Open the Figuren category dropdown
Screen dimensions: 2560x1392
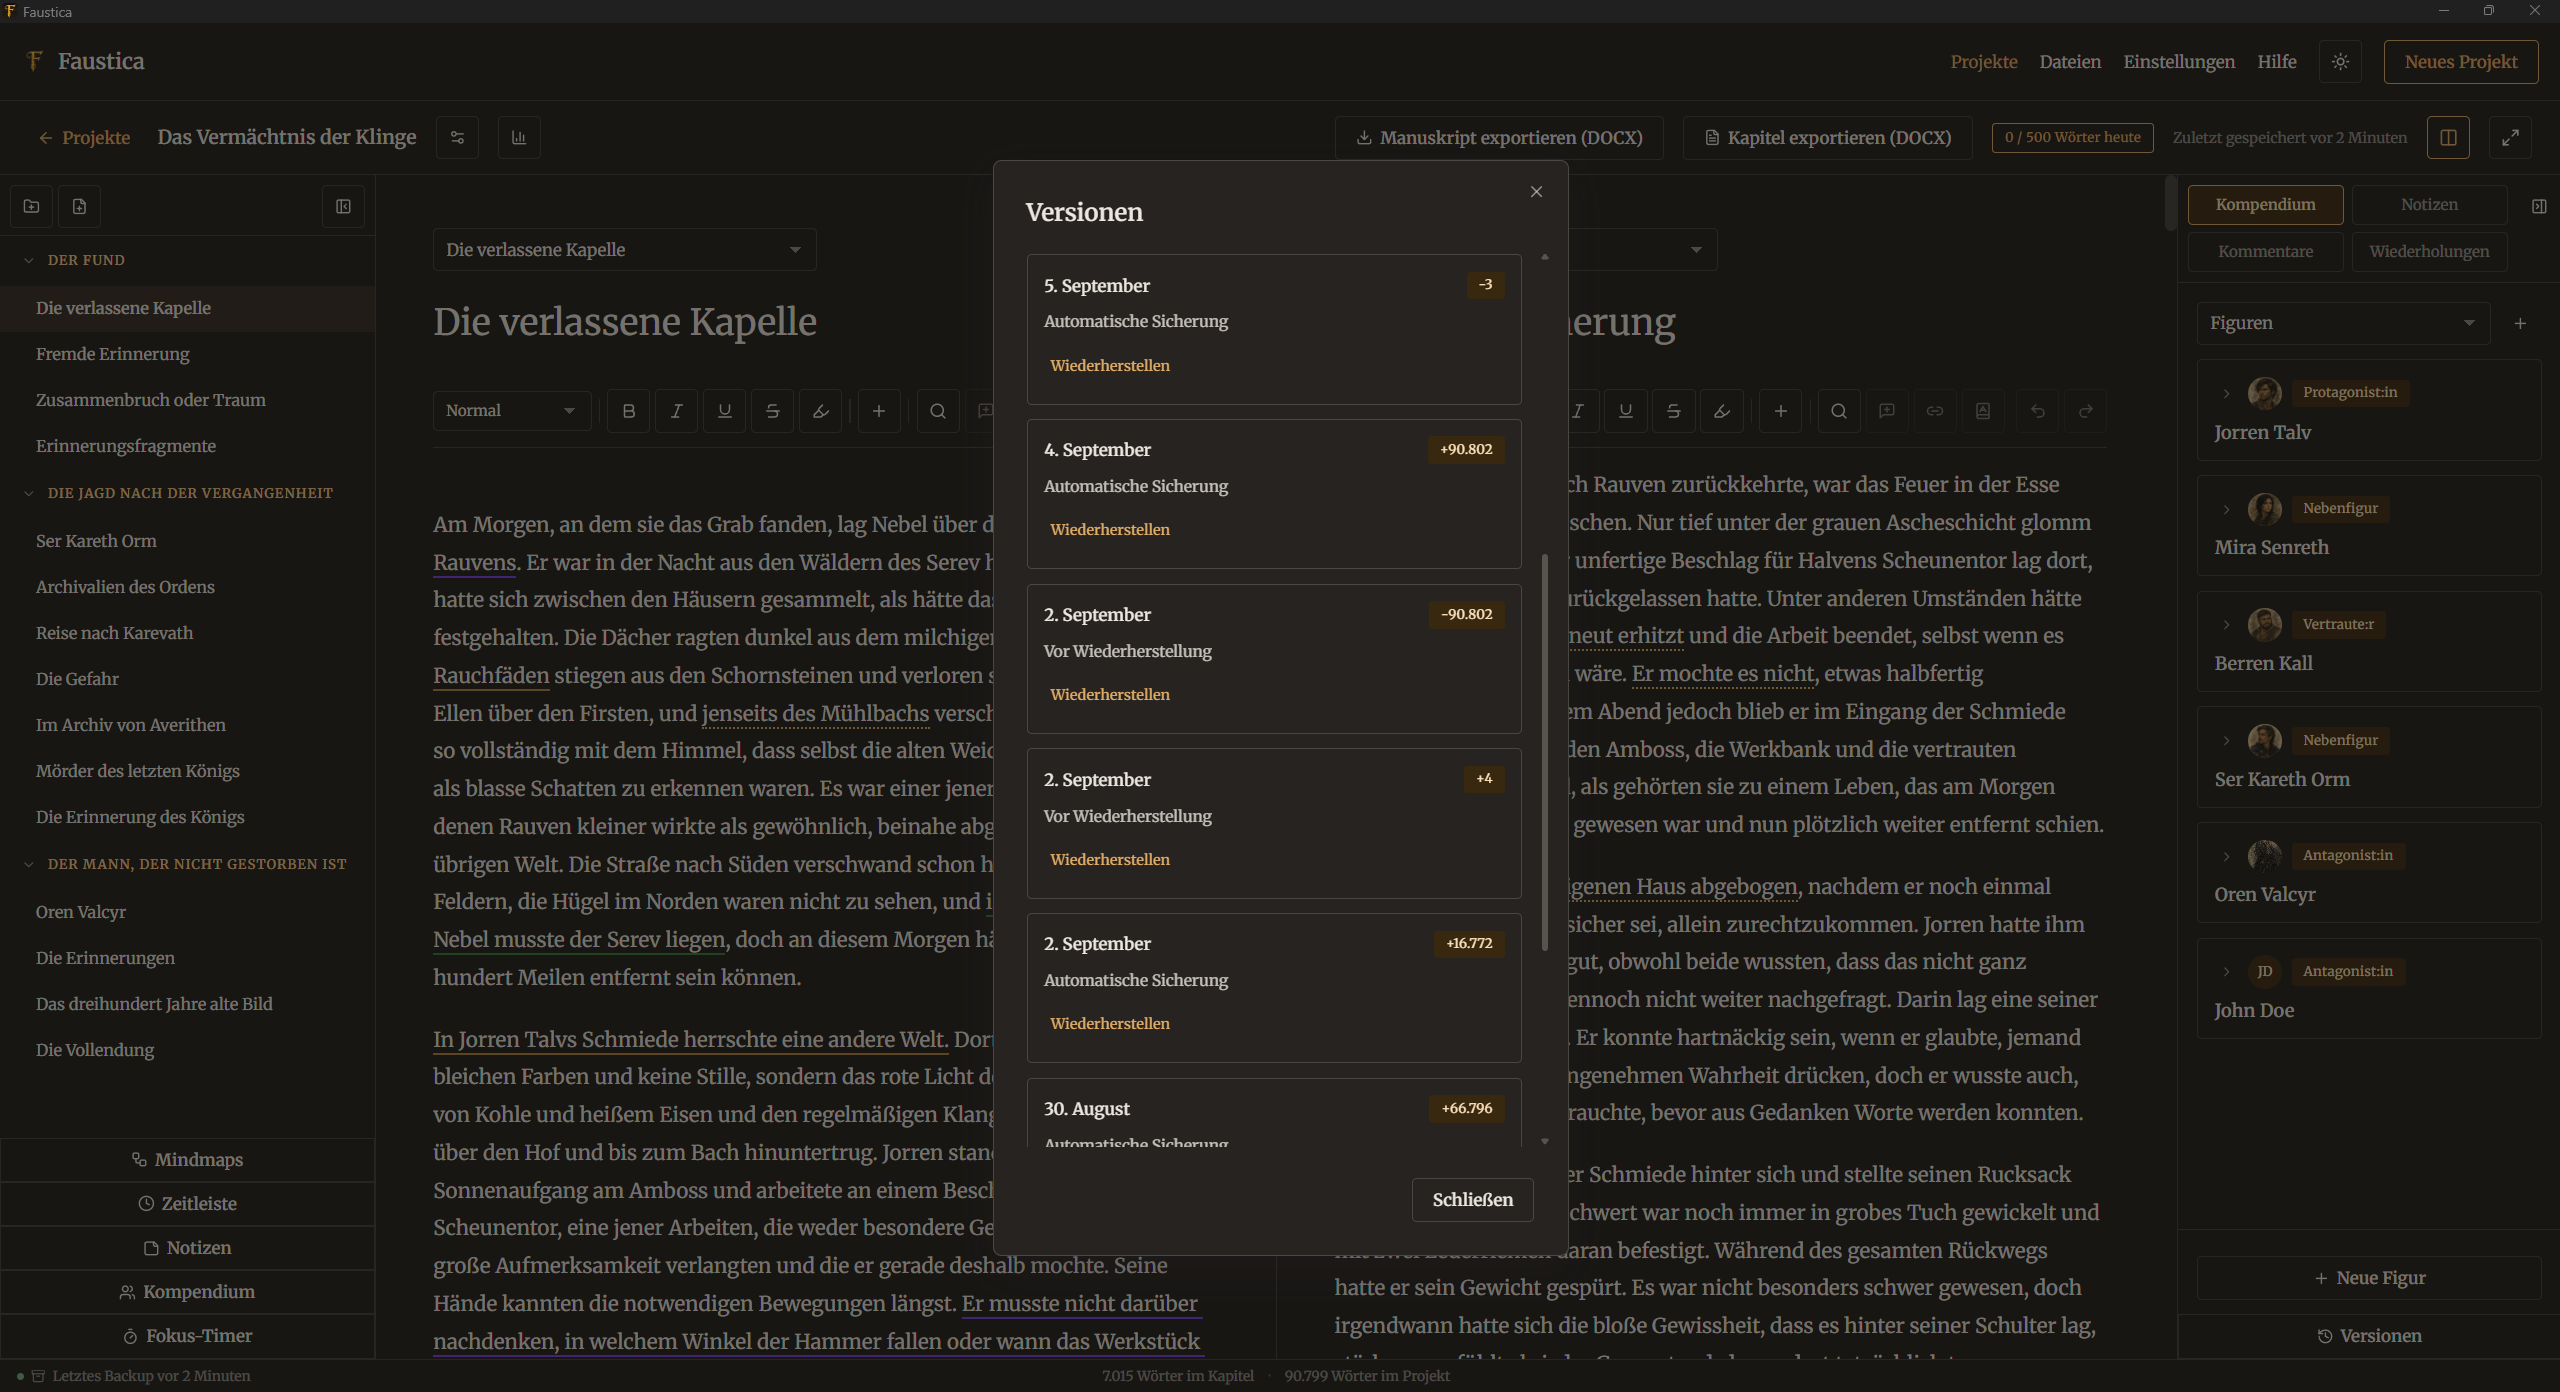pos(2342,324)
